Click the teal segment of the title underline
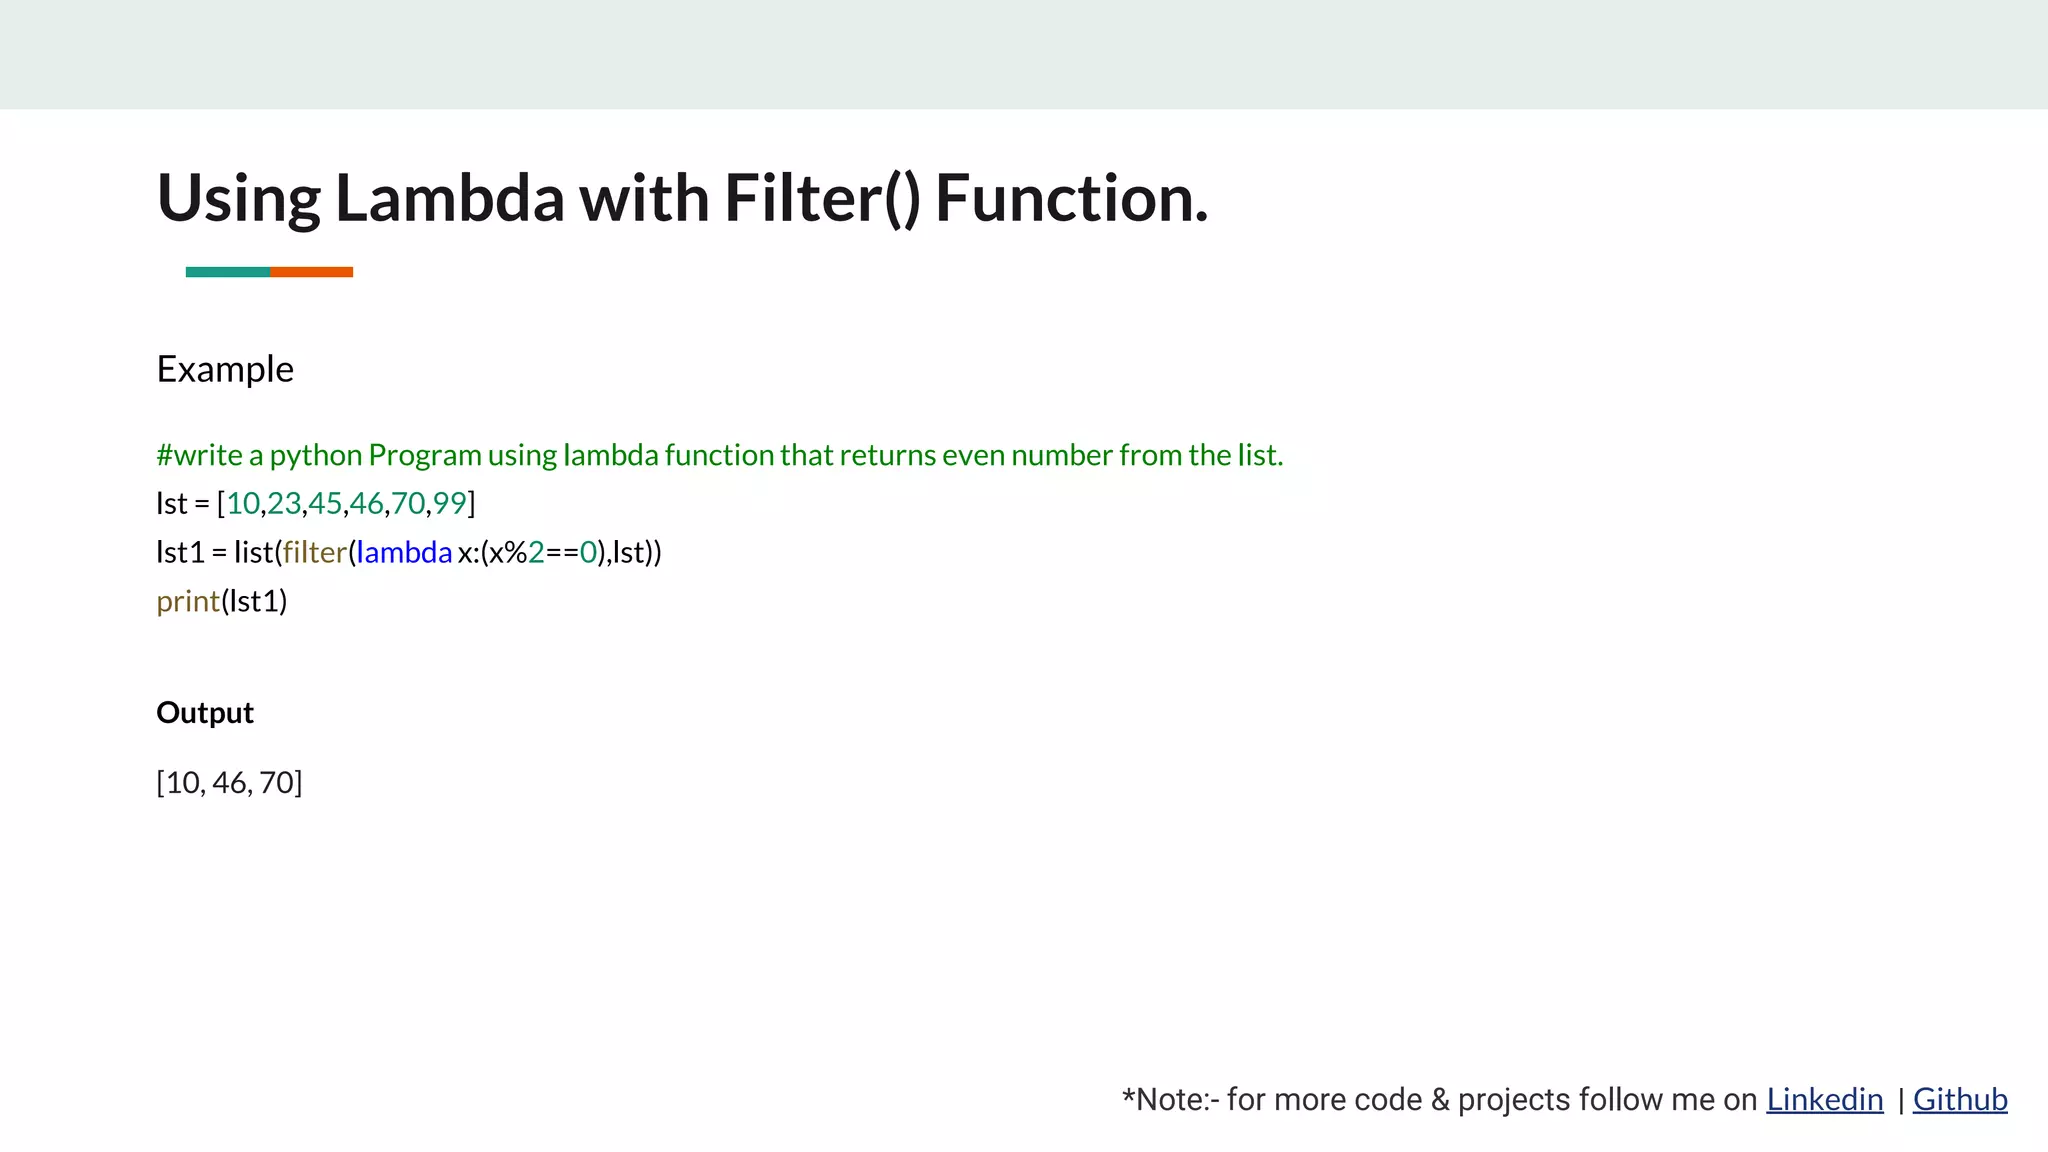This screenshot has width=2048, height=1152. tap(228, 272)
